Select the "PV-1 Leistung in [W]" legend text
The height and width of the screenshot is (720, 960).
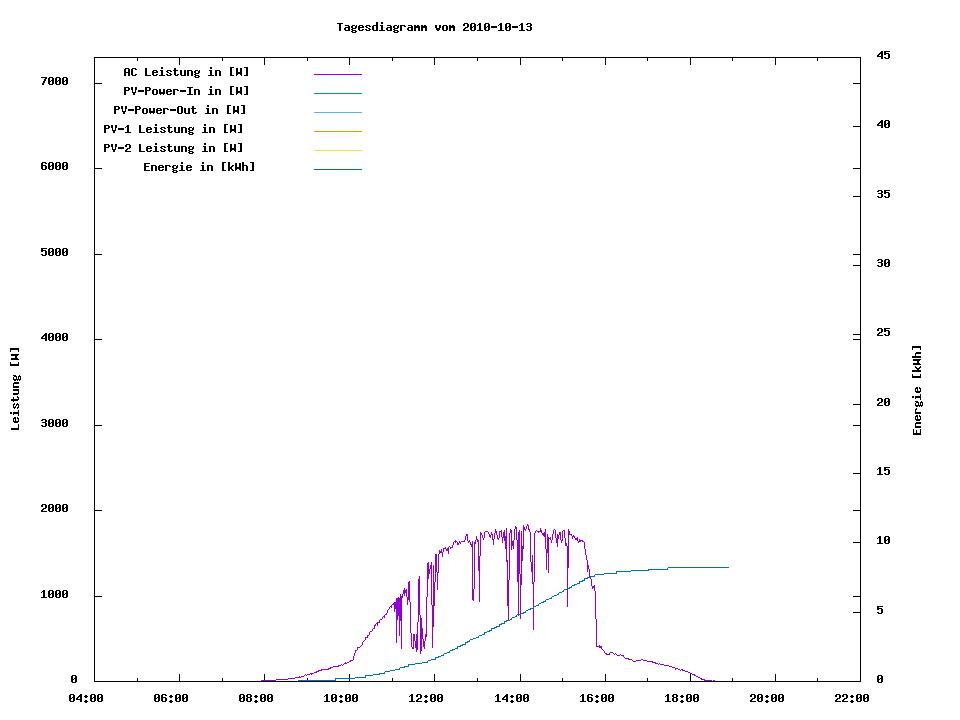pos(173,129)
